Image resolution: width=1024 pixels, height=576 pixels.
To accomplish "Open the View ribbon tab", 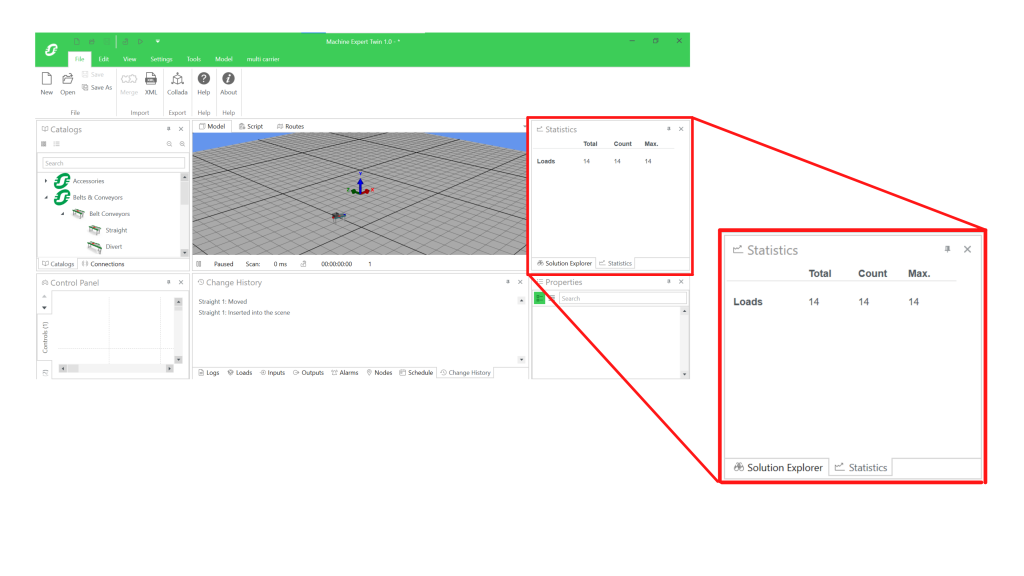I will [x=129, y=59].
